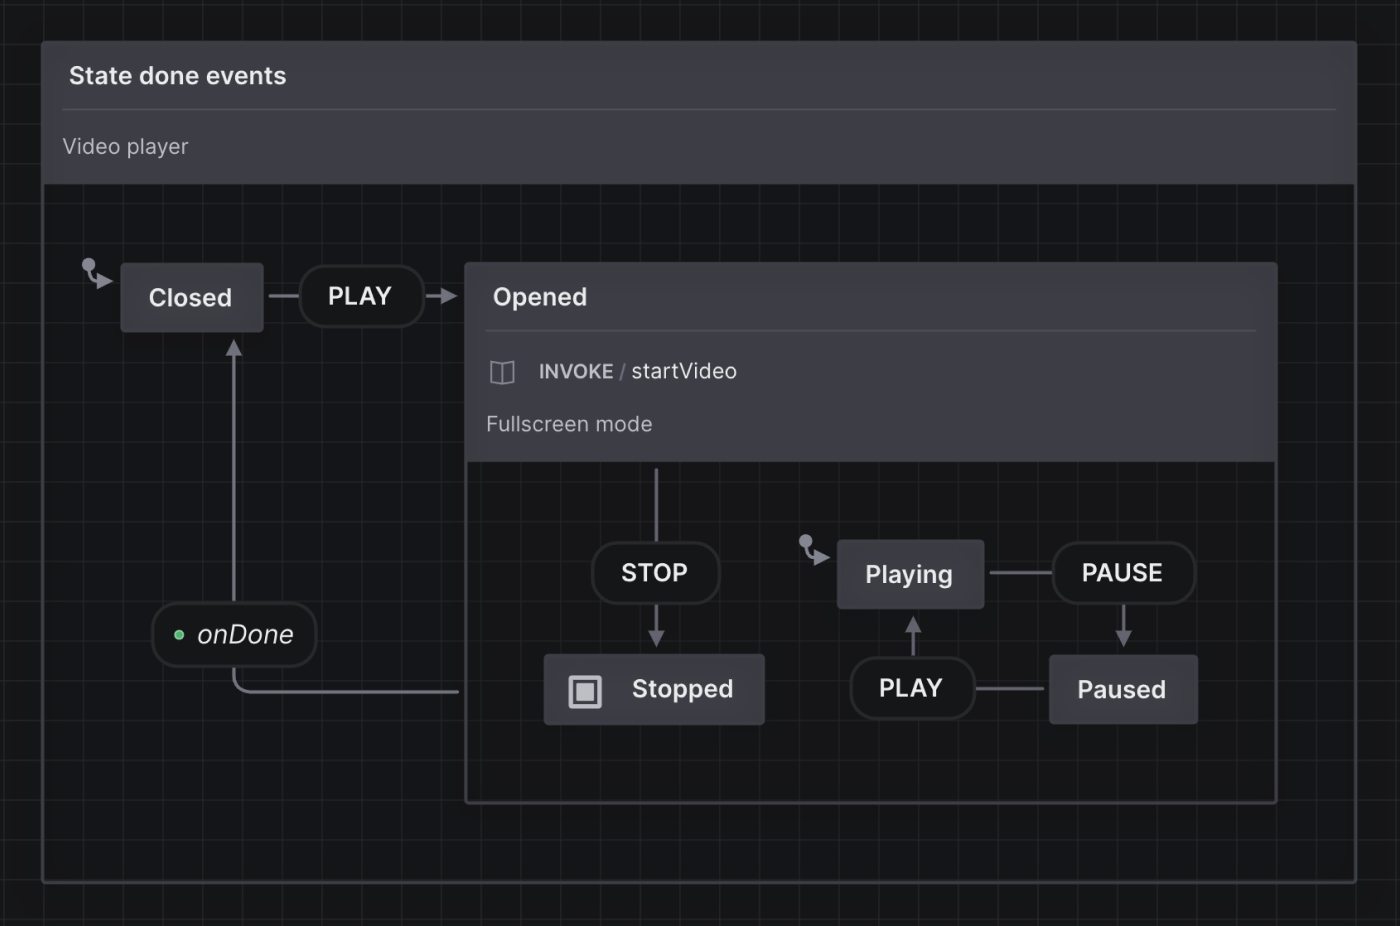This screenshot has height=926, width=1400.
Task: Select the onDone transition pill
Action: (233, 634)
